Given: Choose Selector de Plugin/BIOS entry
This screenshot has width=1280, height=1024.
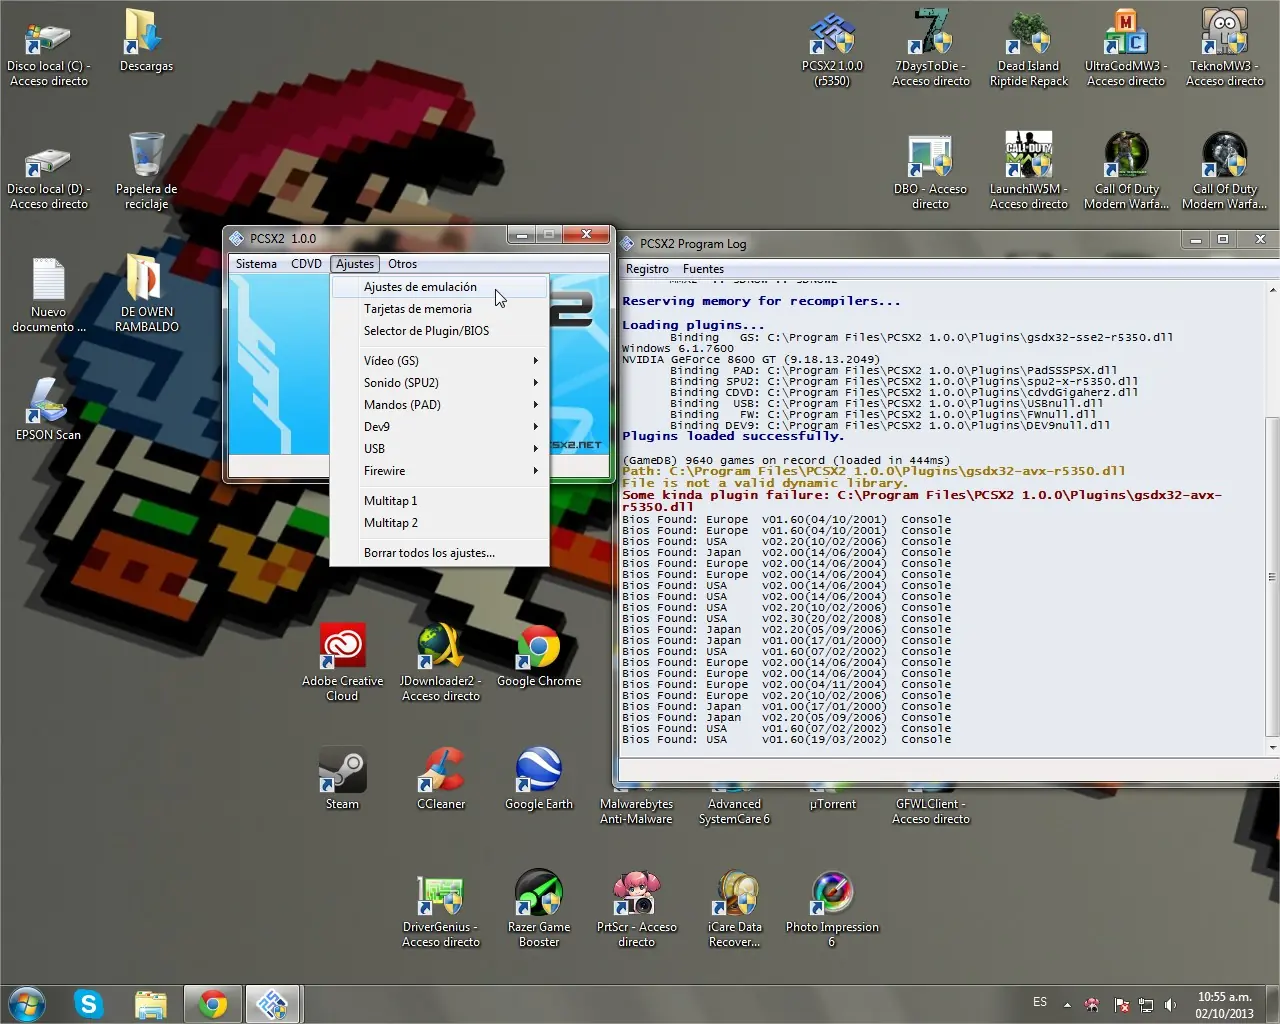Looking at the screenshot, I should [x=440, y=331].
